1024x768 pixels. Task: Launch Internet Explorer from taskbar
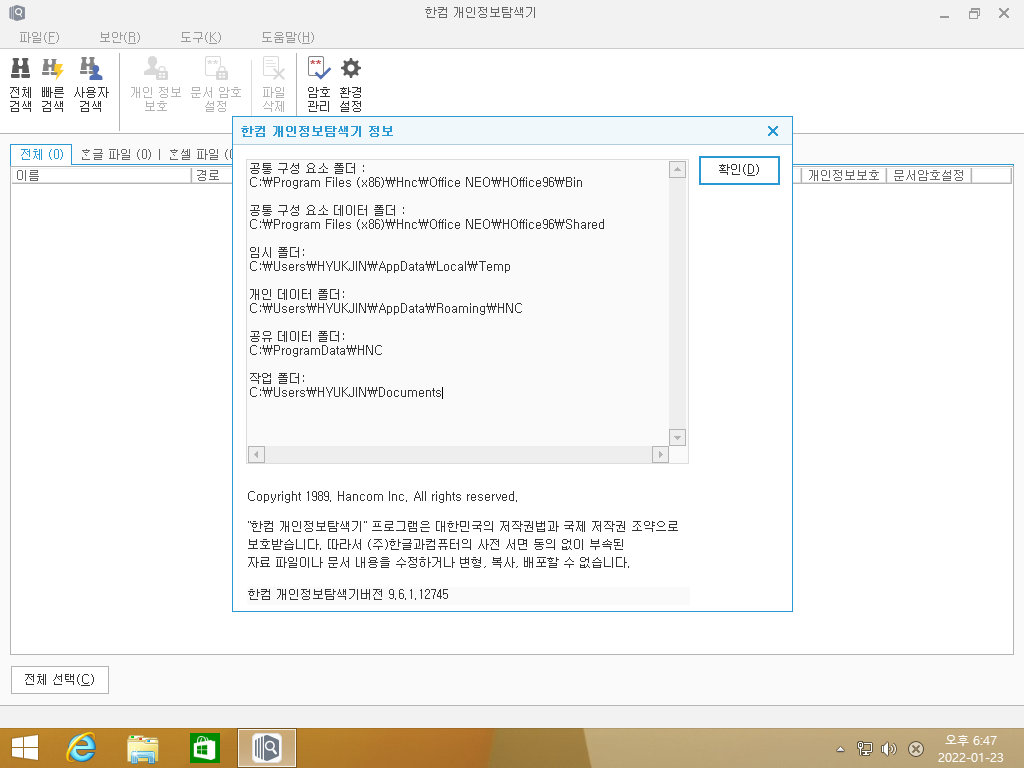click(x=81, y=748)
